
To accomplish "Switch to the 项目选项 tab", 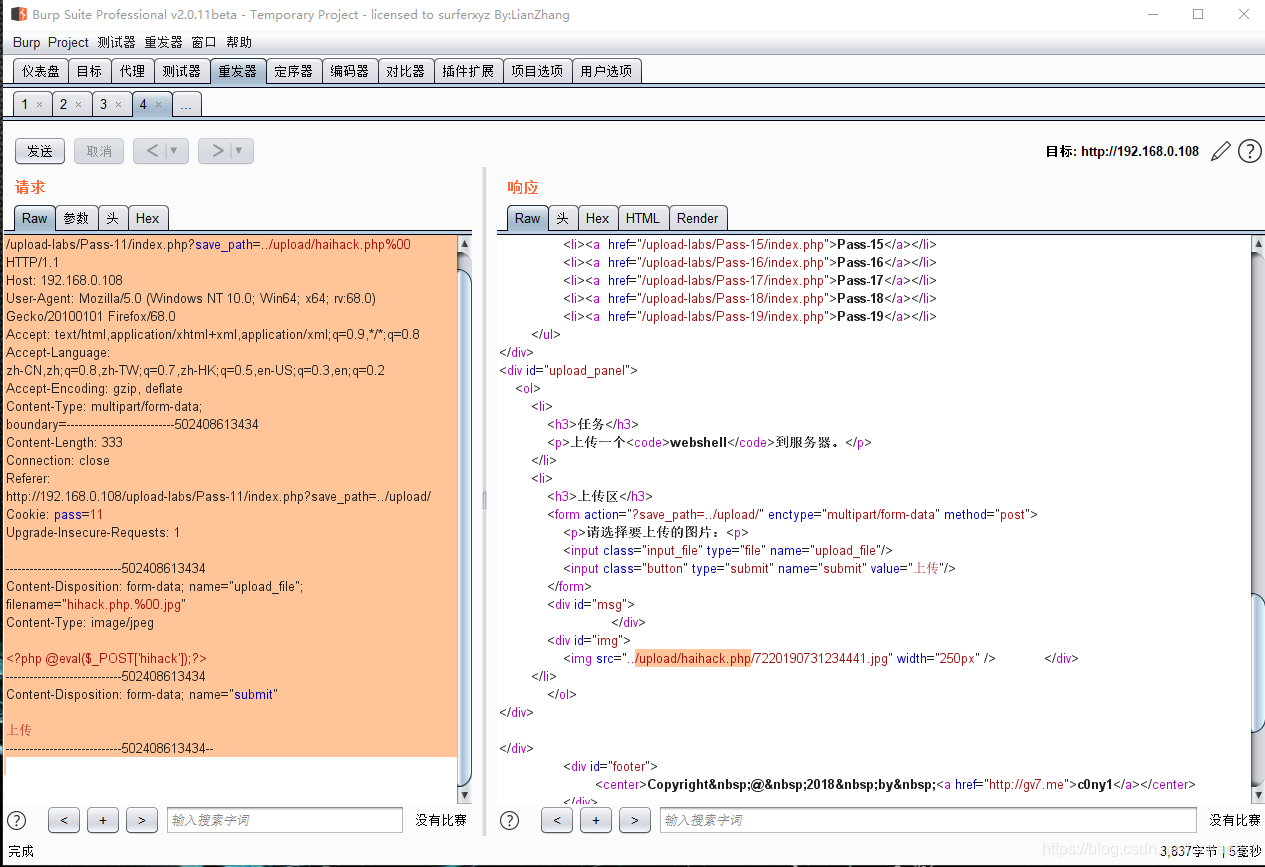I will (x=537, y=71).
